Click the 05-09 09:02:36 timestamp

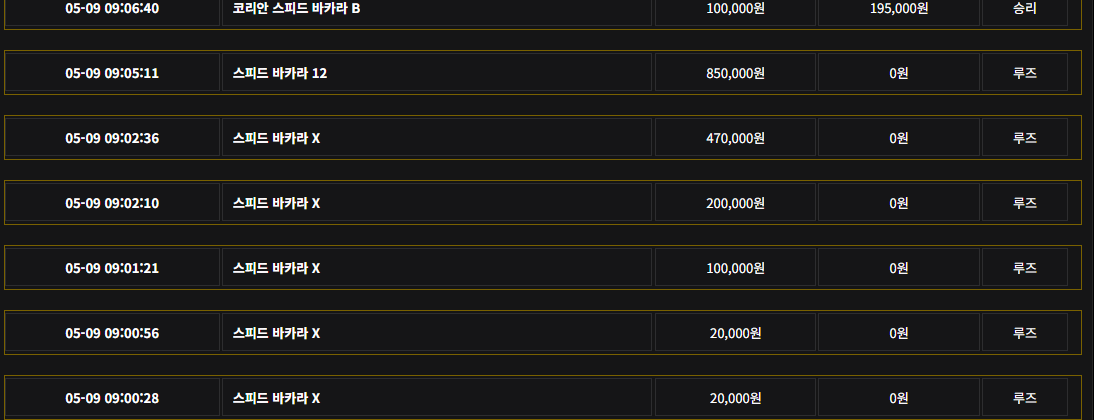(x=112, y=138)
